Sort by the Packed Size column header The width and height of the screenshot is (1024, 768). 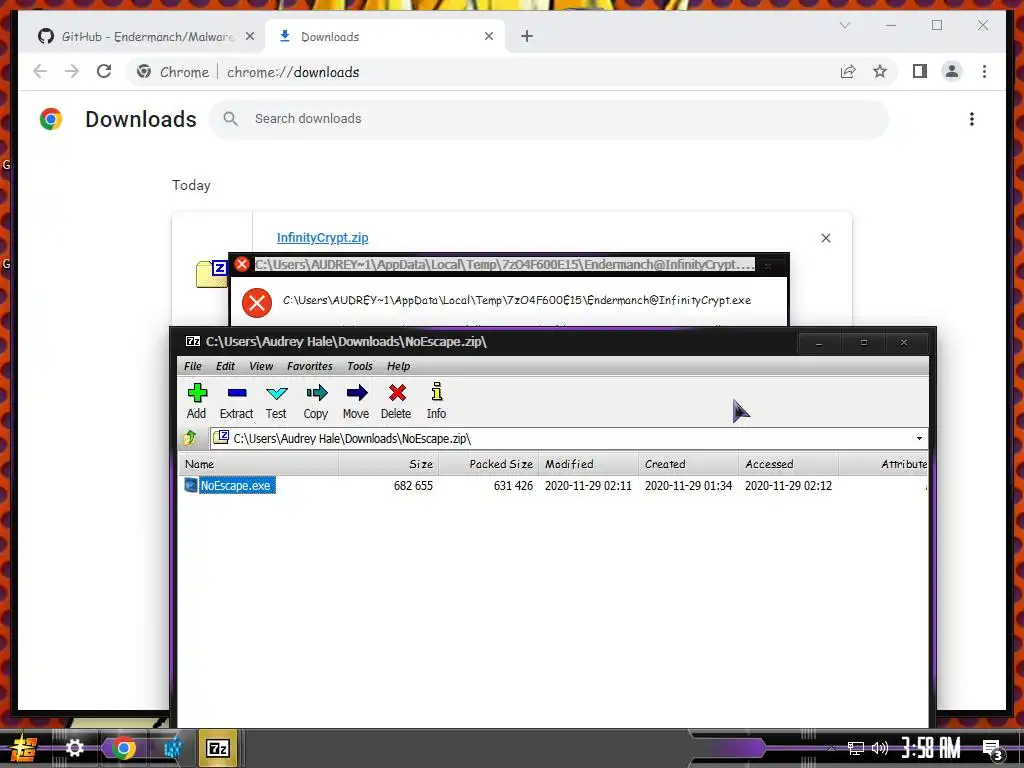488,464
